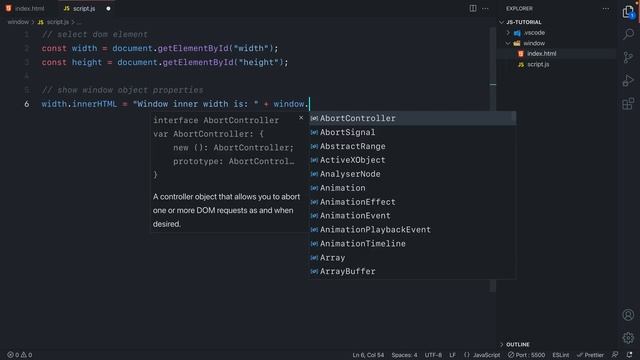Click Ln 6, Col 54 position indicator
640x360 pixels.
pos(368,355)
